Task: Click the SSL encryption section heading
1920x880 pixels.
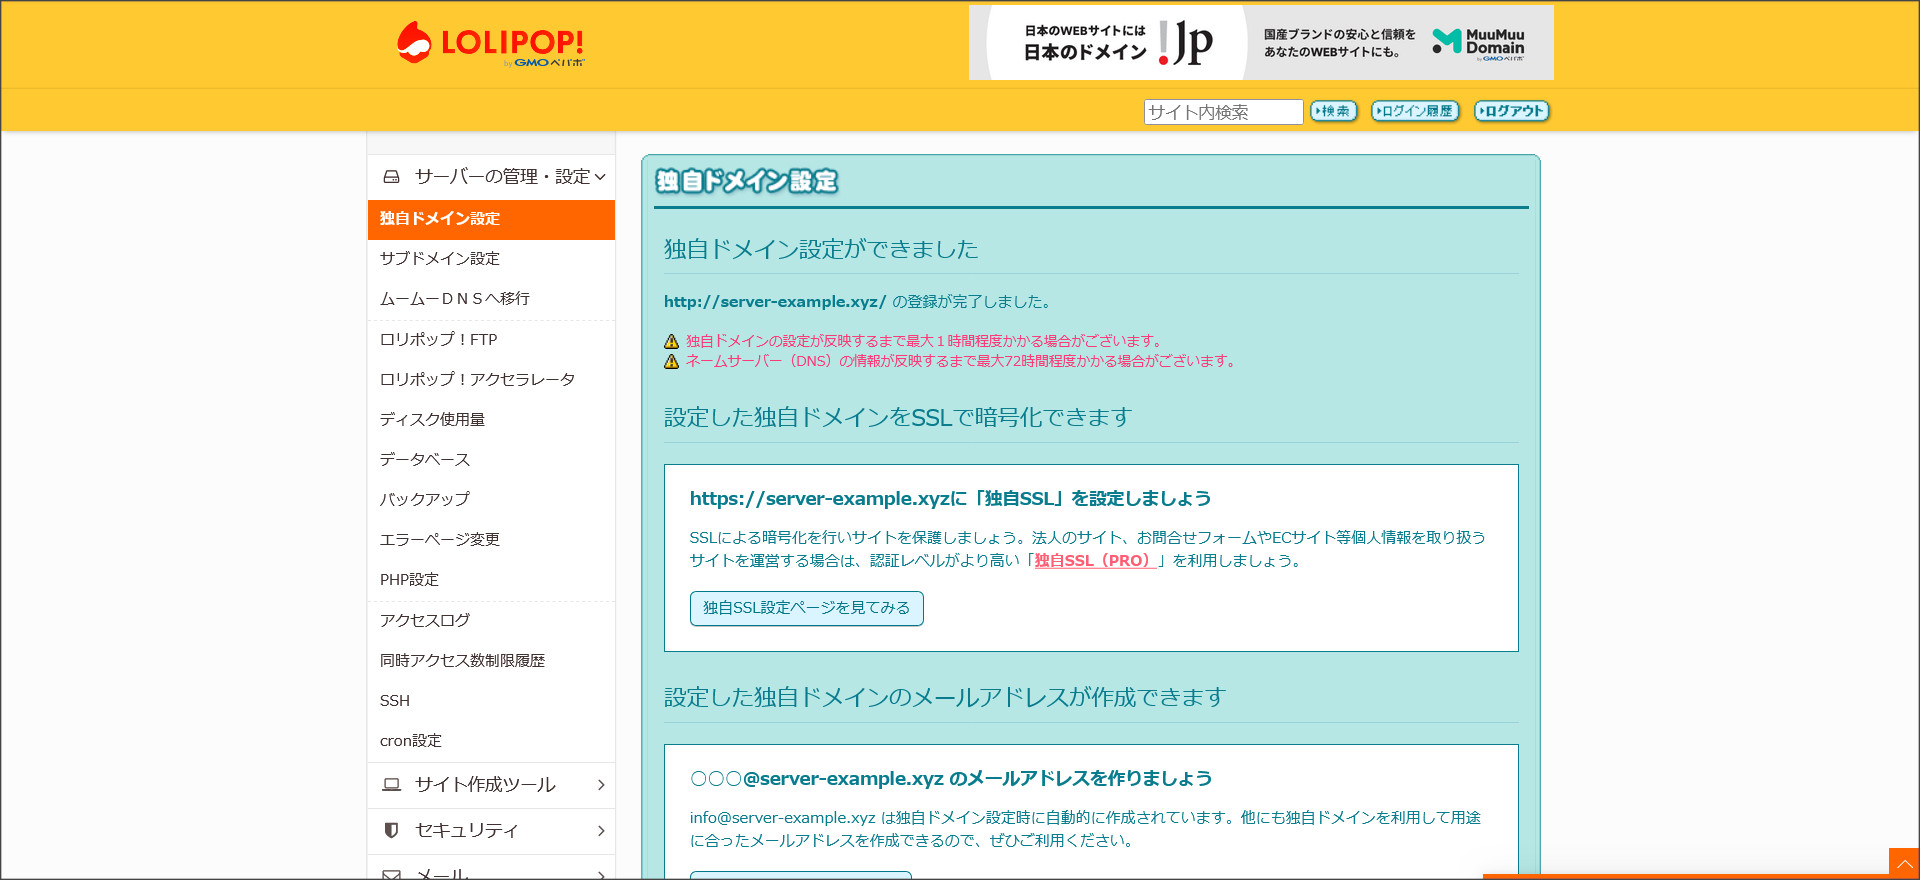Action: tap(898, 417)
